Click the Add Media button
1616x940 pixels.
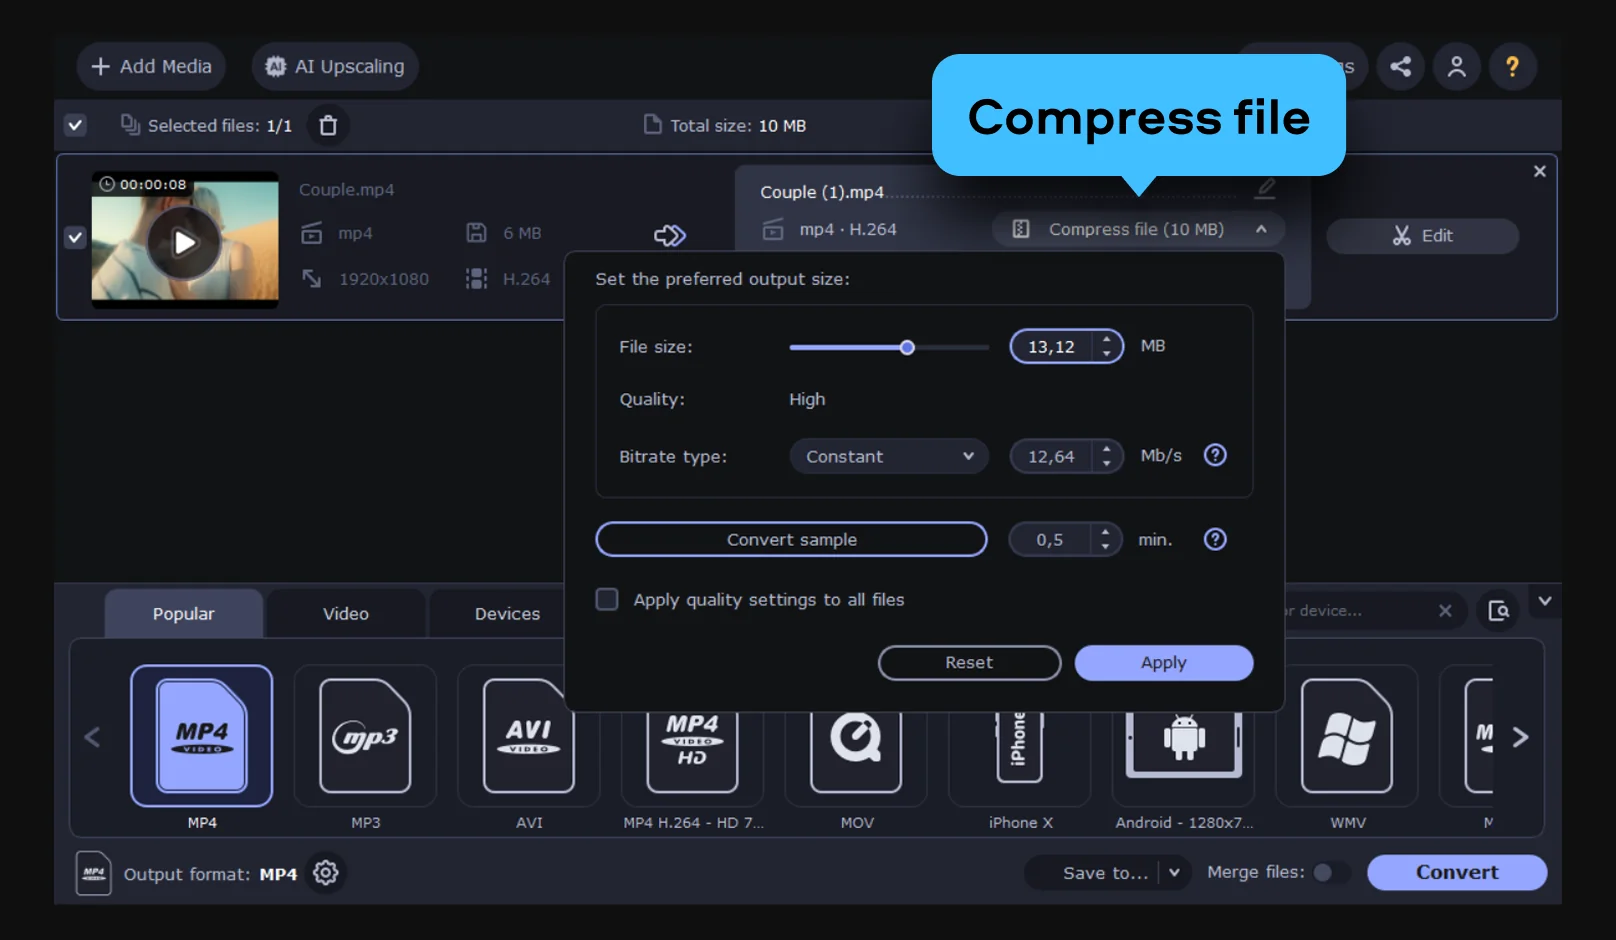pyautogui.click(x=151, y=67)
